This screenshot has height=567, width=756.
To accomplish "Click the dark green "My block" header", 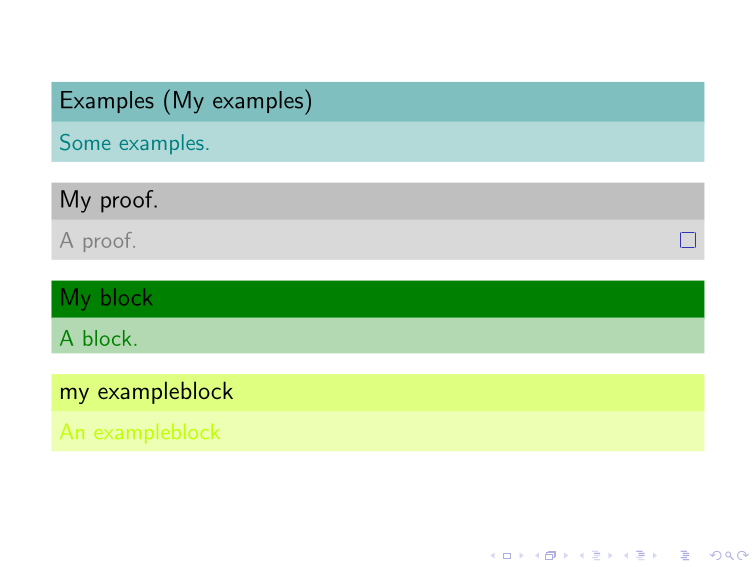I will 378,299.
